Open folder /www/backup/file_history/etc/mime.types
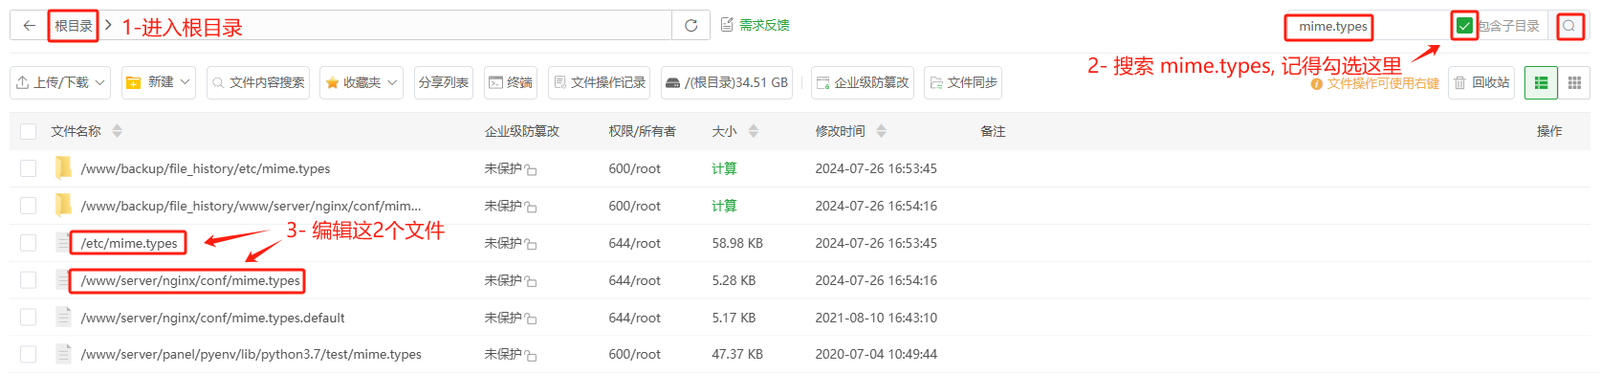The image size is (1600, 375). click(x=205, y=169)
